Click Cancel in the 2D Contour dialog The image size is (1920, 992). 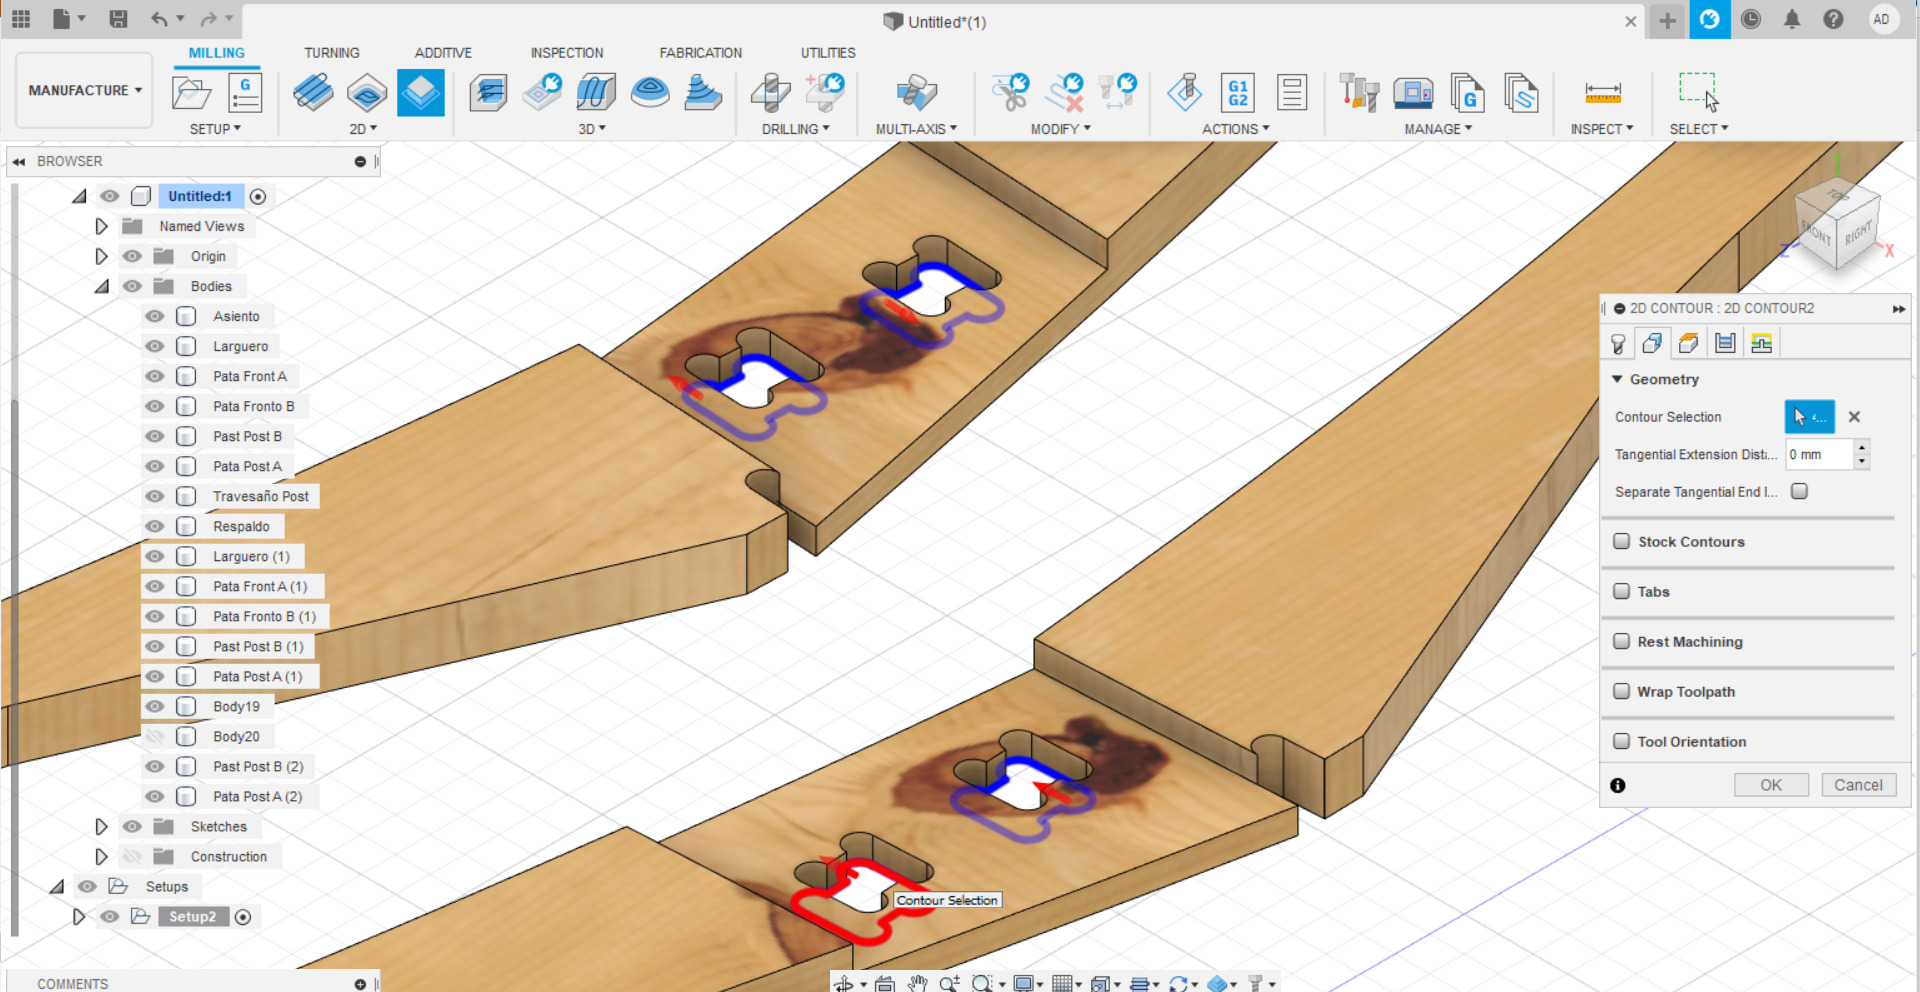[x=1858, y=785]
